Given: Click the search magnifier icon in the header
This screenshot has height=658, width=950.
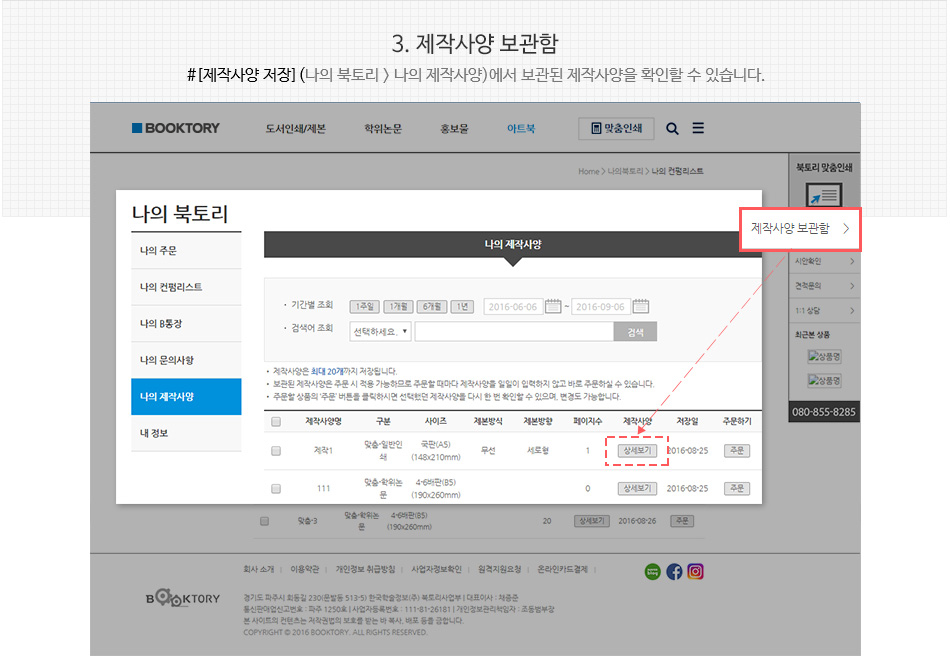Looking at the screenshot, I should pyautogui.click(x=672, y=128).
